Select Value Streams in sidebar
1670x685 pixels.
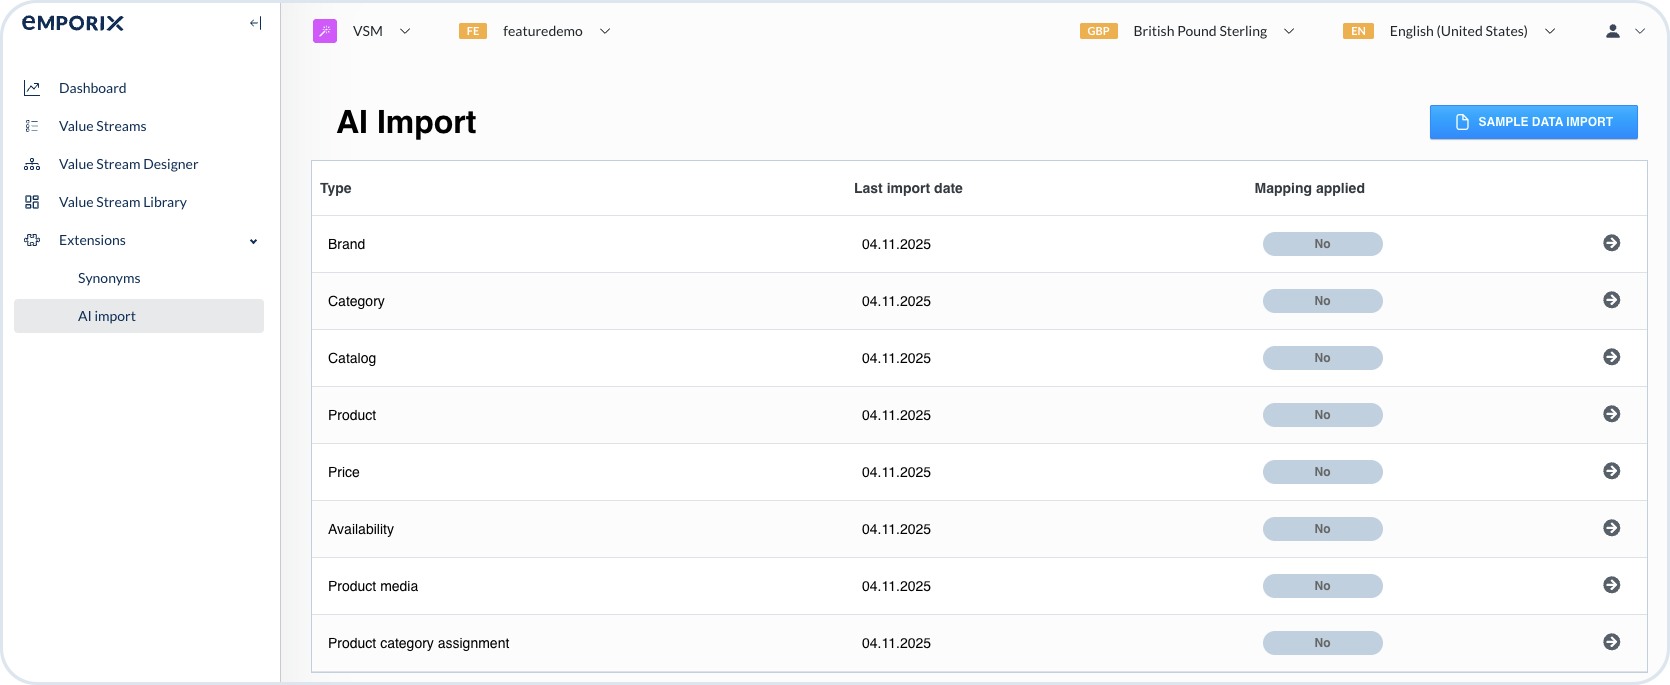(102, 126)
